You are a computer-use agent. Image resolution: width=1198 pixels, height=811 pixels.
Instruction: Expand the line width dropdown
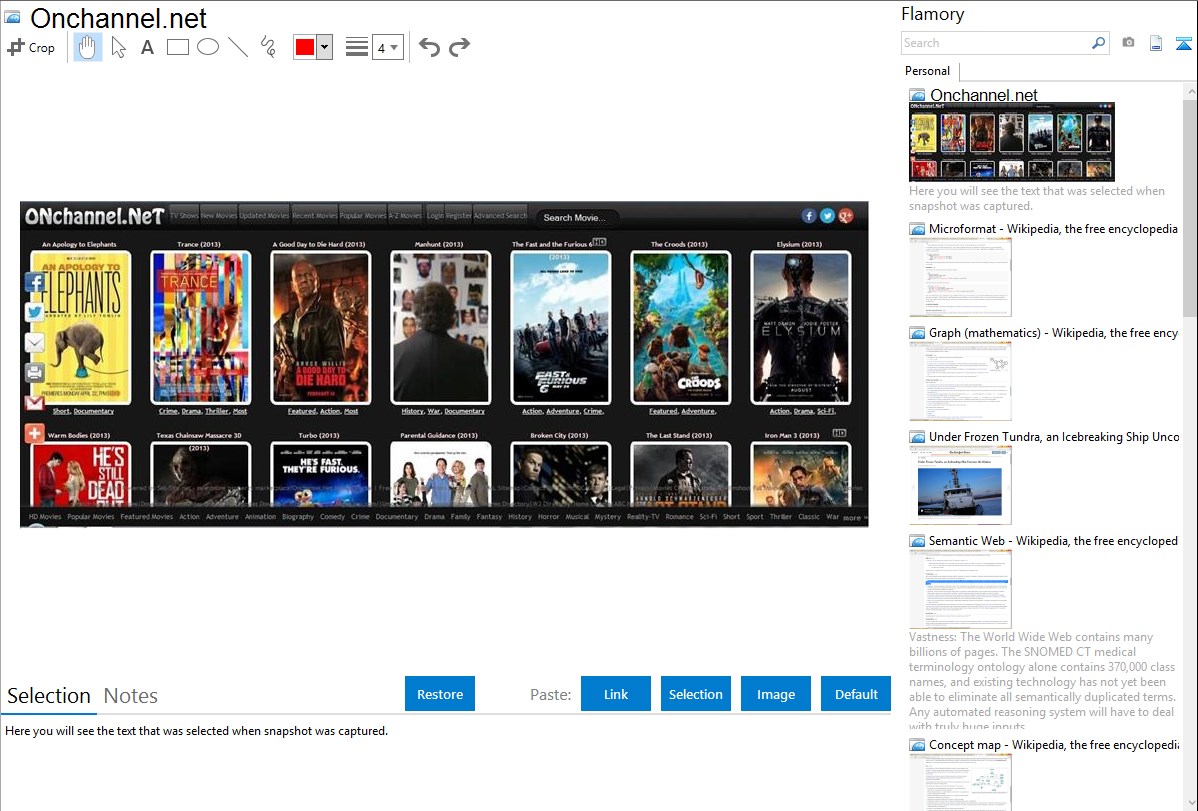click(394, 48)
